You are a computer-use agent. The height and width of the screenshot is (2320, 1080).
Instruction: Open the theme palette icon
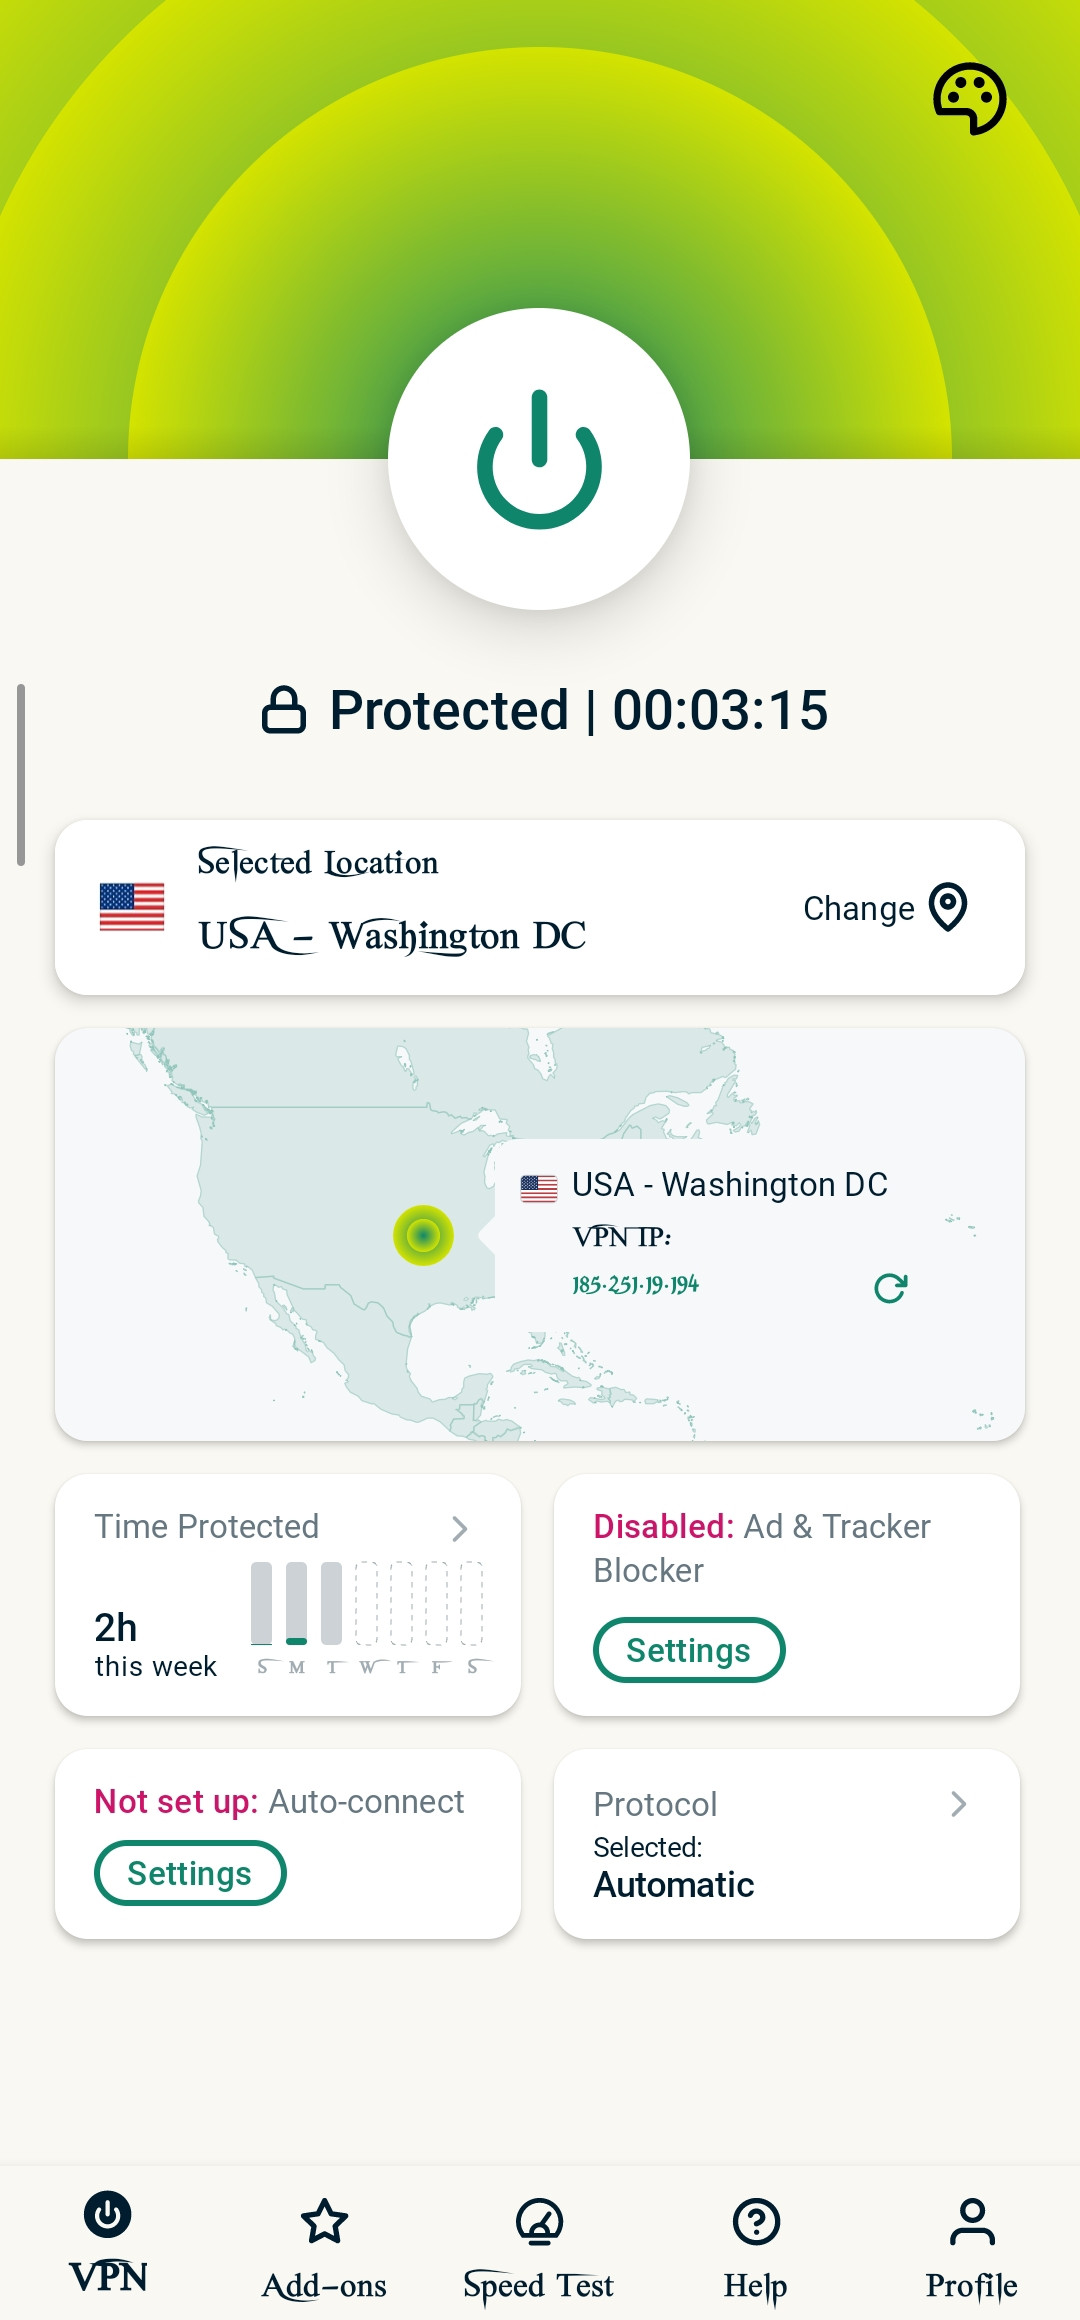coord(969,98)
